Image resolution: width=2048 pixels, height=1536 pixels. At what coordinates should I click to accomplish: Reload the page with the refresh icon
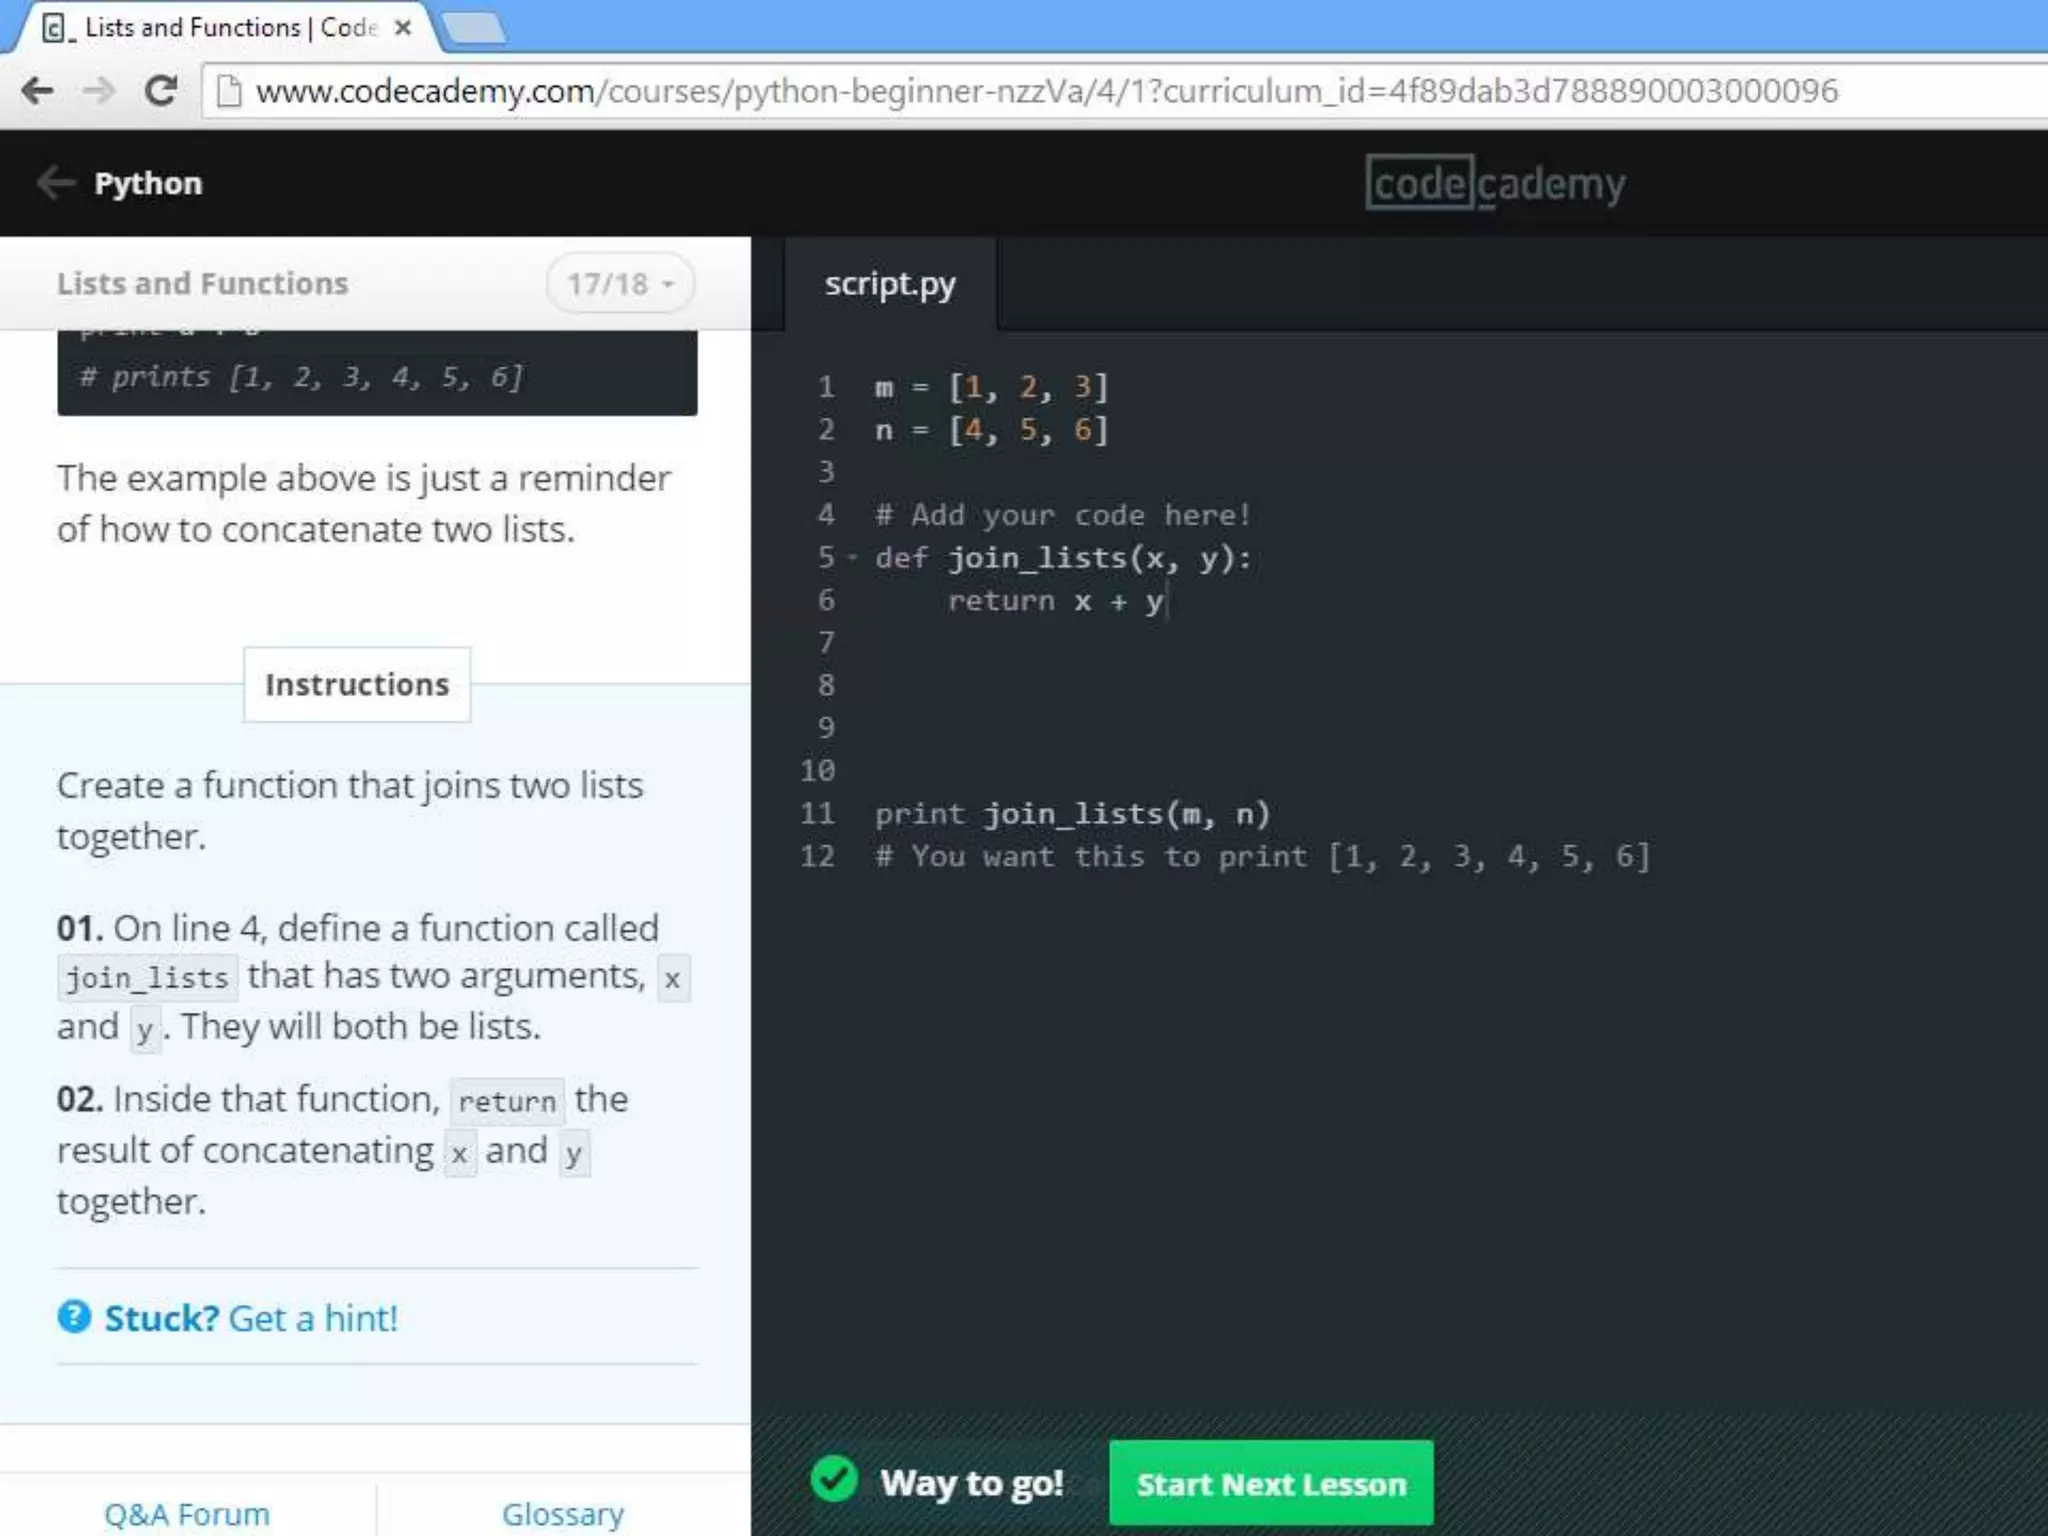(161, 91)
